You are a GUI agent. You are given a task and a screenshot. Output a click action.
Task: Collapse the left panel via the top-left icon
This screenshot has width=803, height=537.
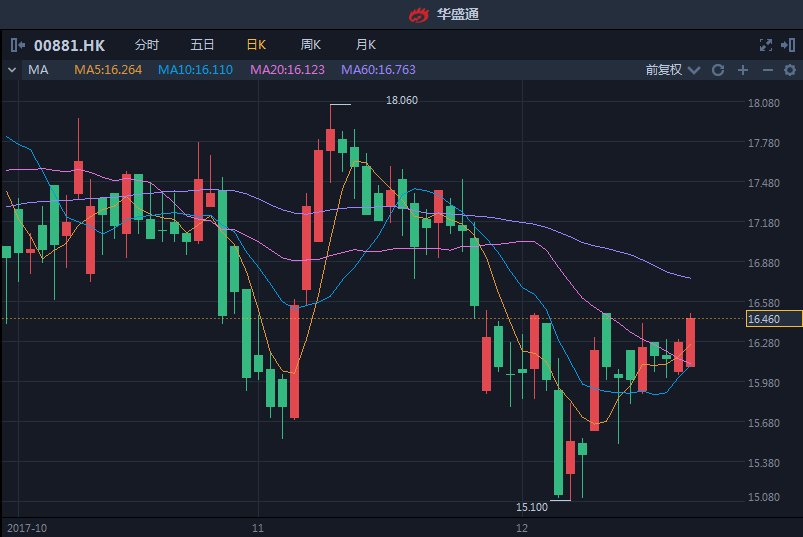[x=17, y=45]
